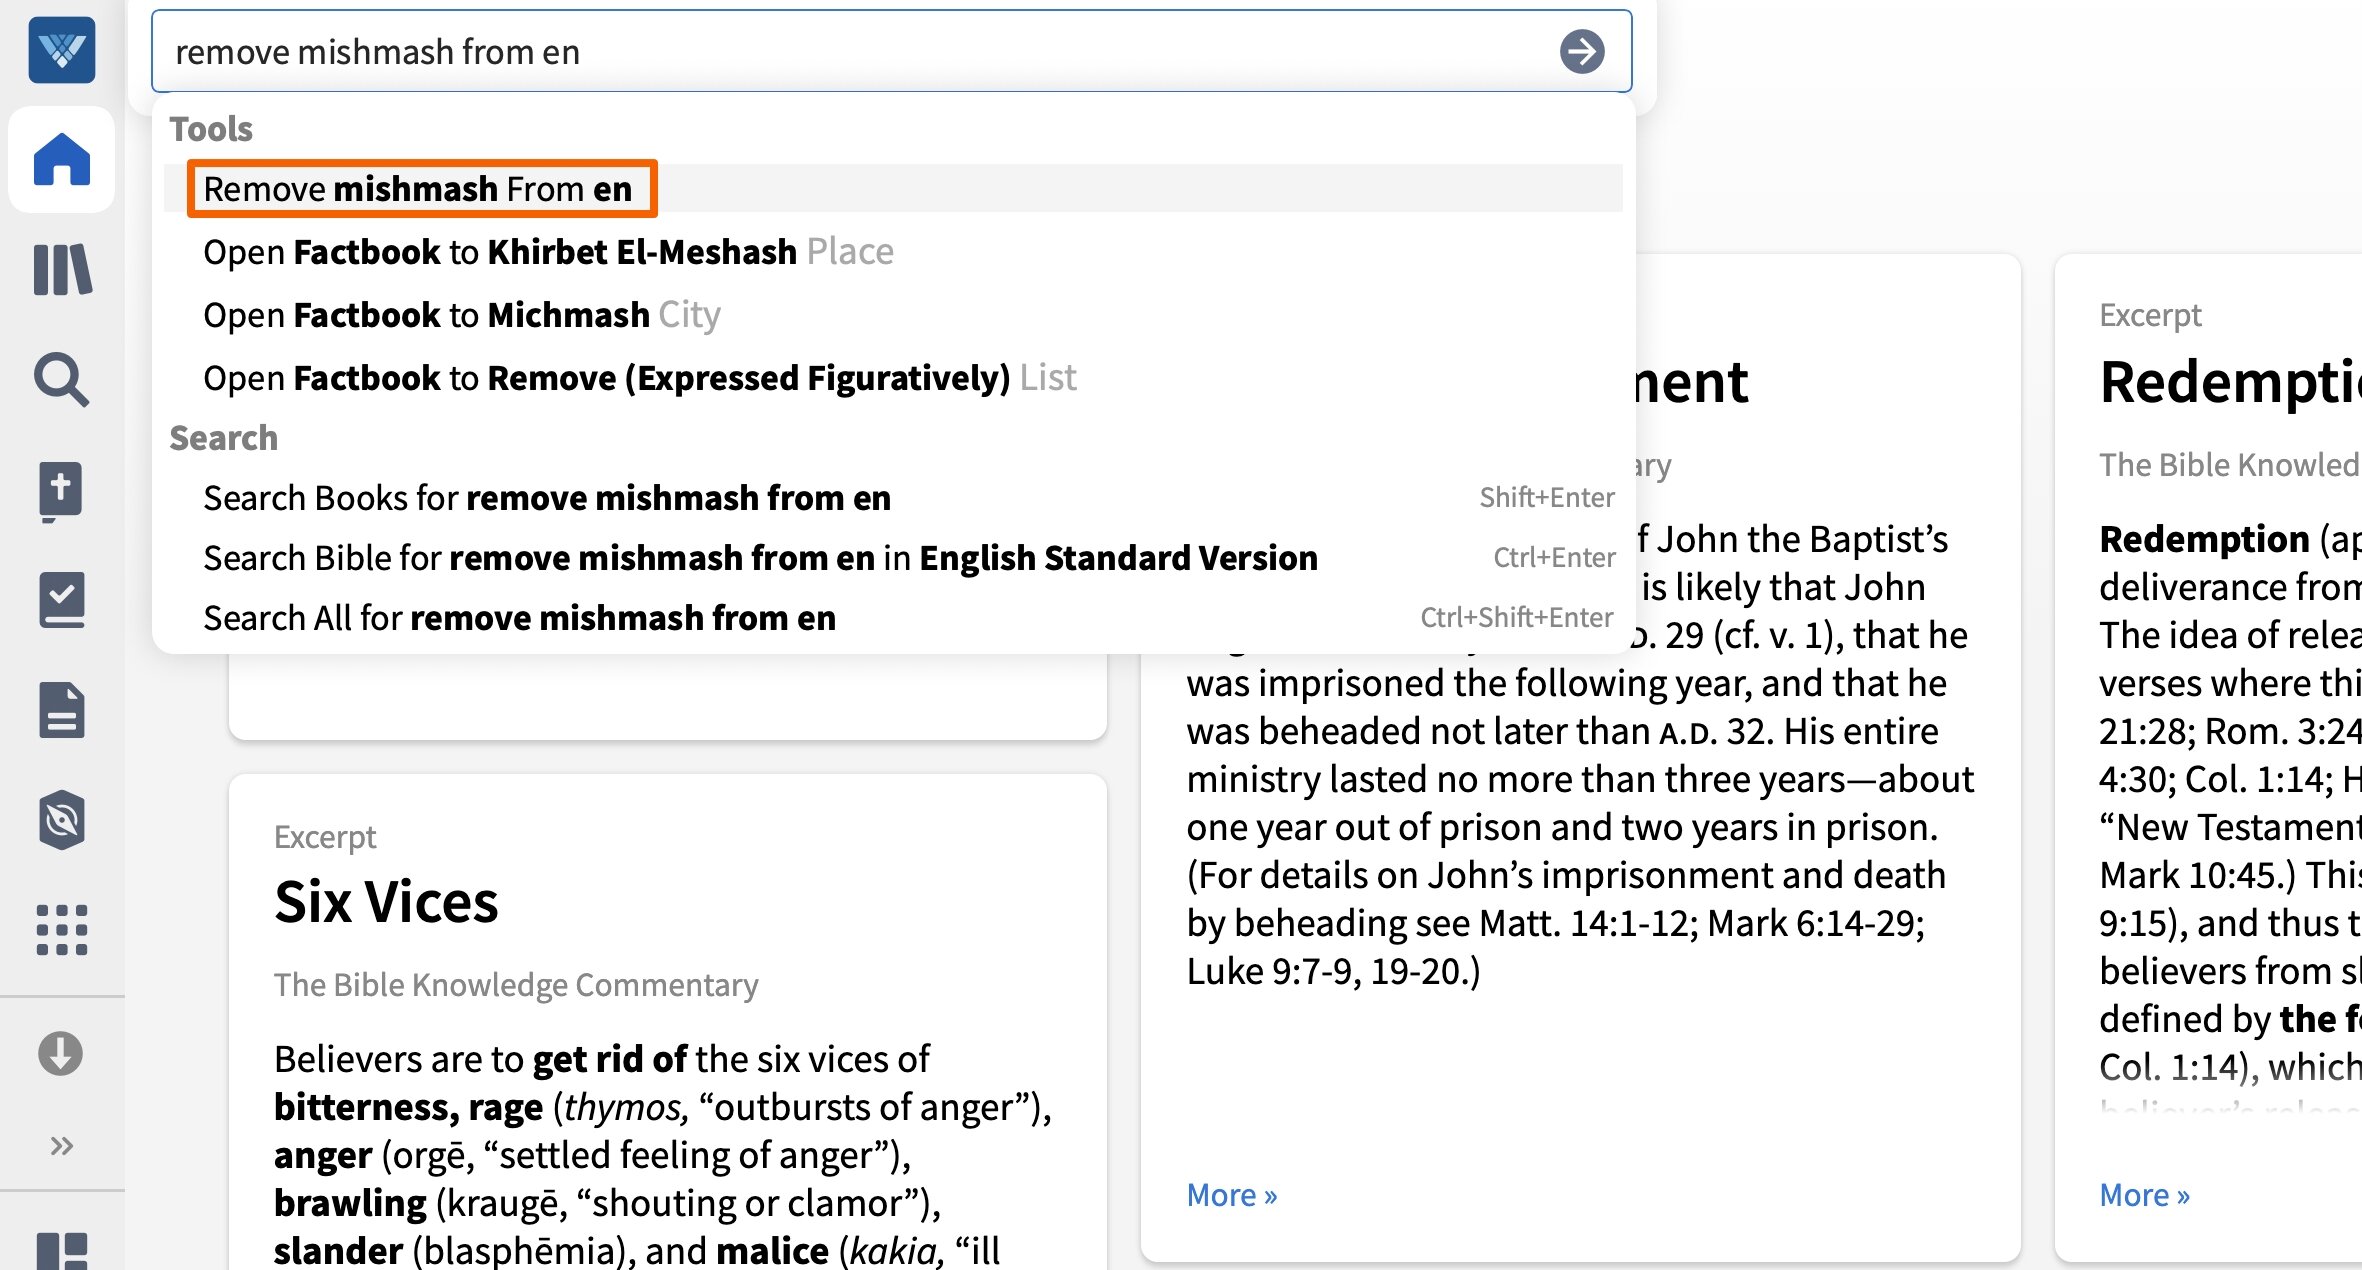The image size is (2362, 1270).
Task: Select Search Books for remove mishmash
Action: 547,498
